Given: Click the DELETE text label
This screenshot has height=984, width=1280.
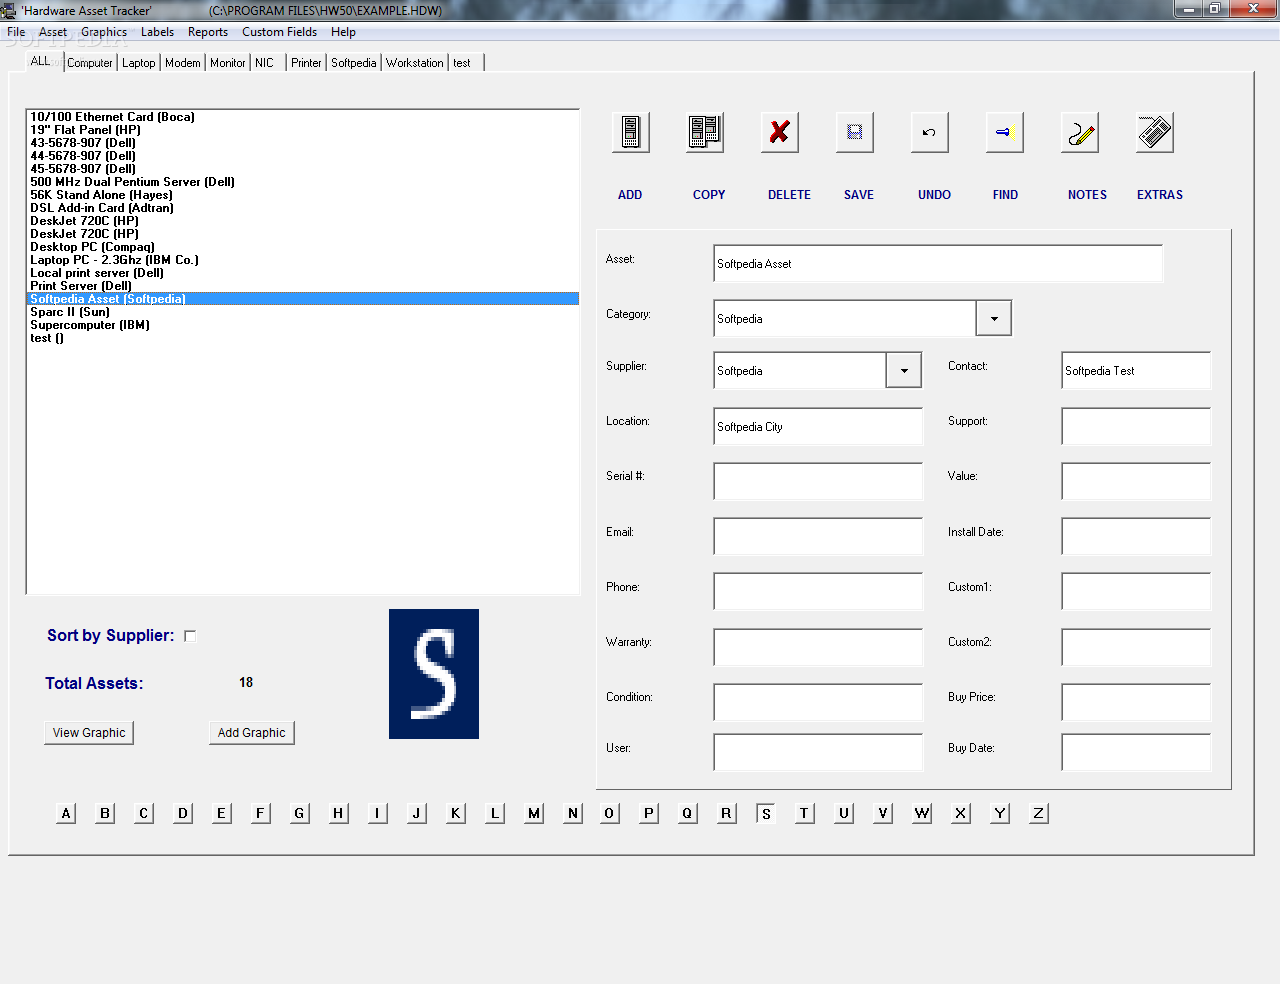Looking at the screenshot, I should pyautogui.click(x=789, y=195).
